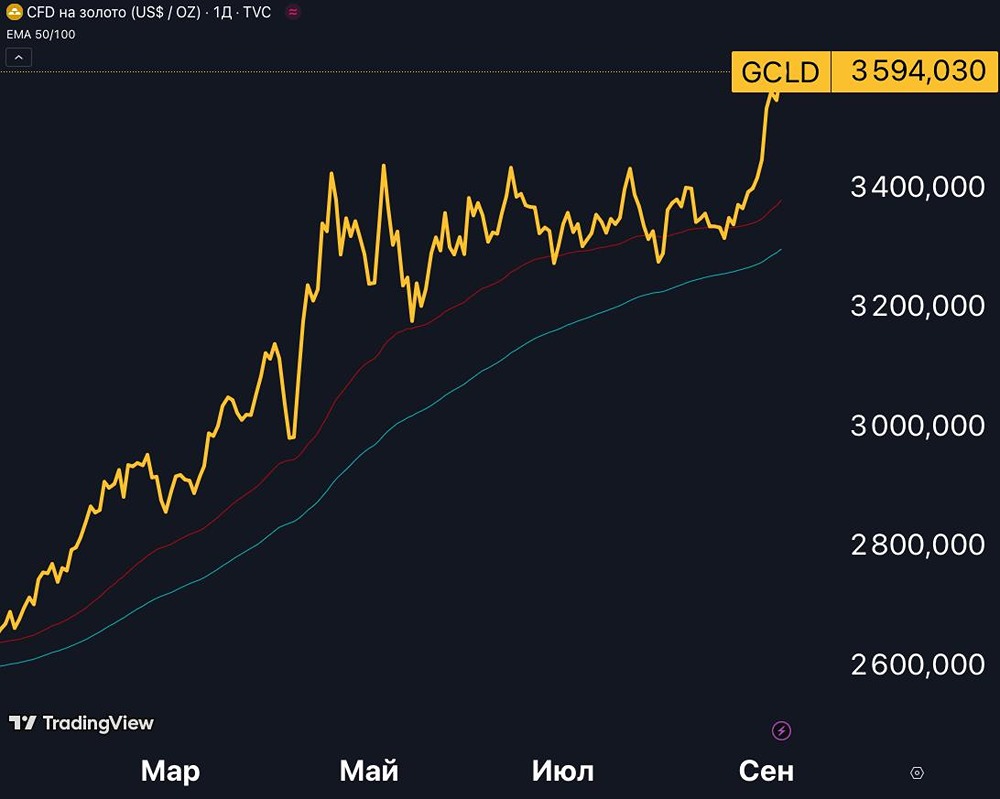Collapse the indicator legend chevron
This screenshot has height=799, width=1000.
coord(19,58)
